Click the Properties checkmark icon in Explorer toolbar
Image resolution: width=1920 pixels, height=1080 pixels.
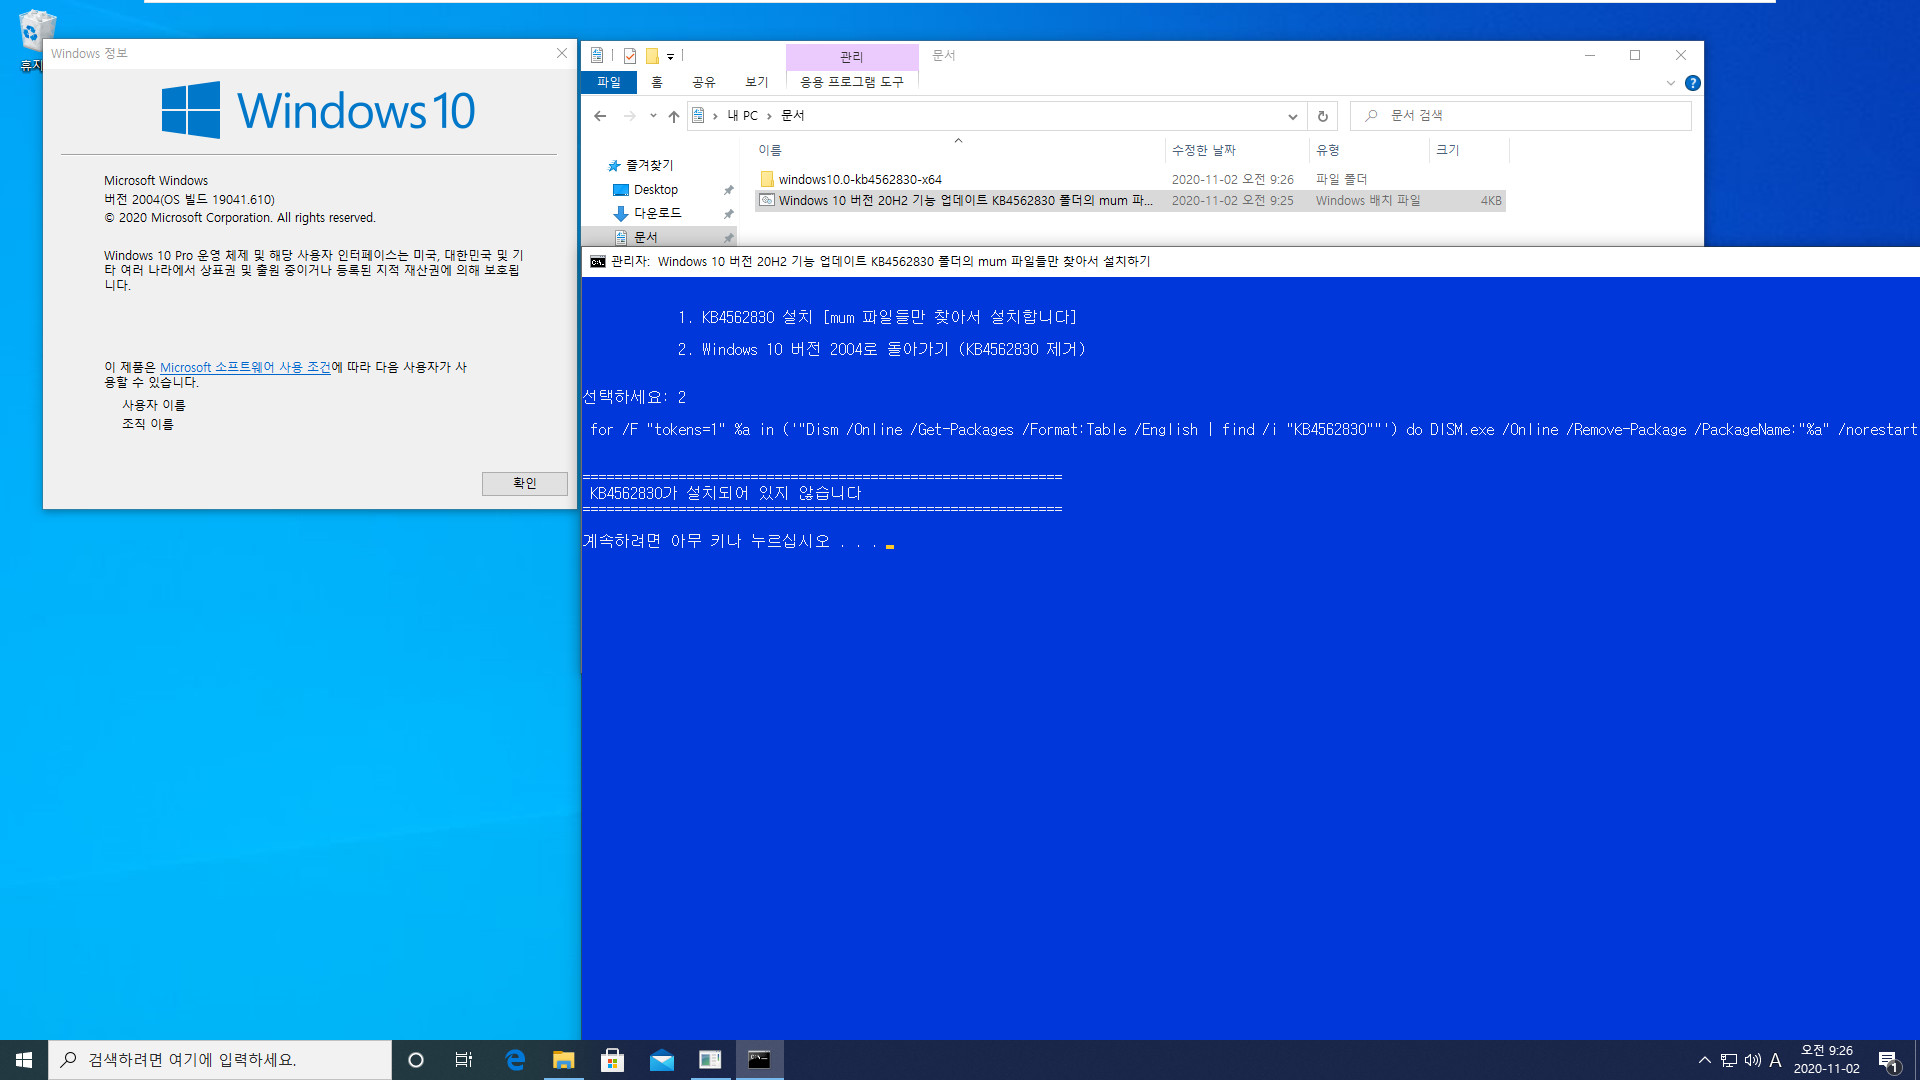(x=630, y=56)
